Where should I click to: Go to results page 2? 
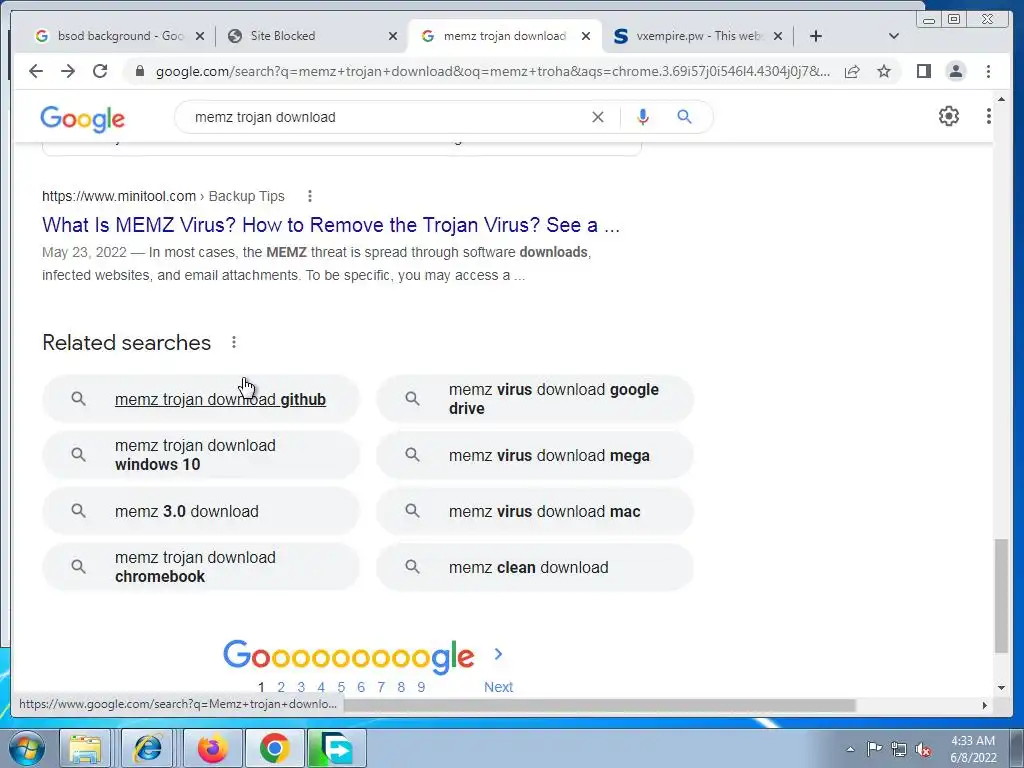pos(281,687)
